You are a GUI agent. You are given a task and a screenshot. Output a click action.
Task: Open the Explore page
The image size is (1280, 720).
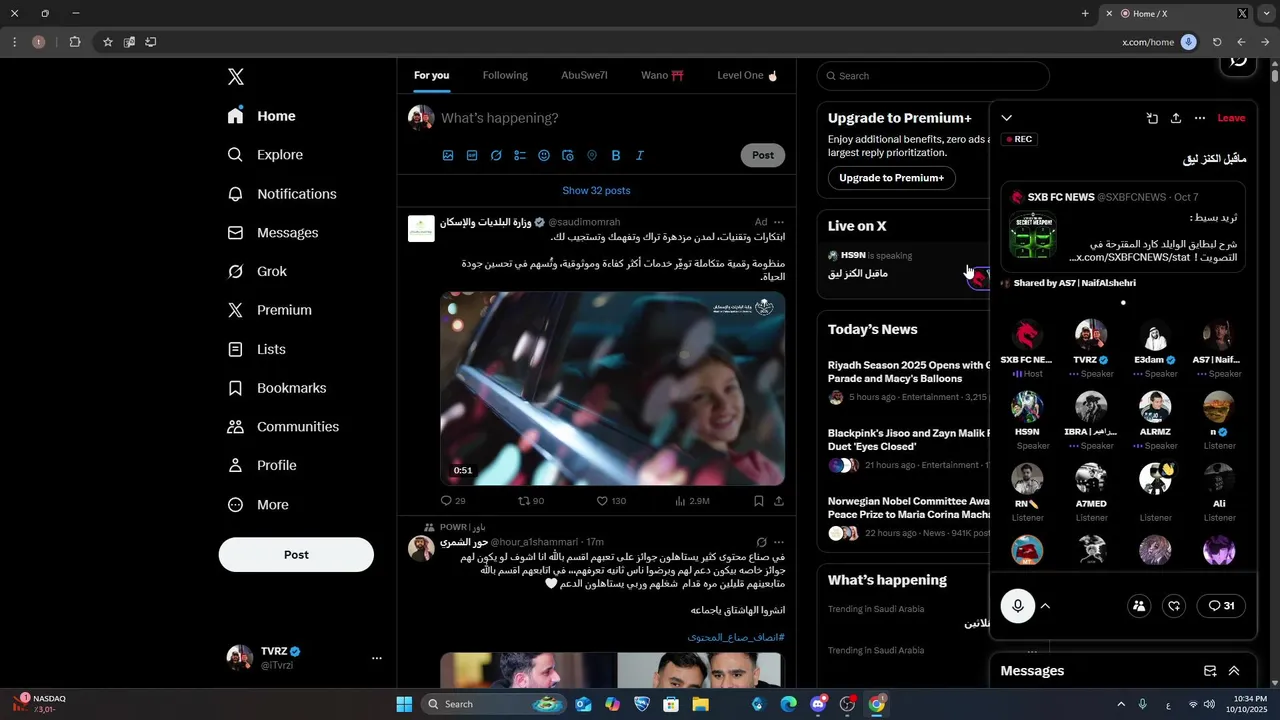point(265,155)
